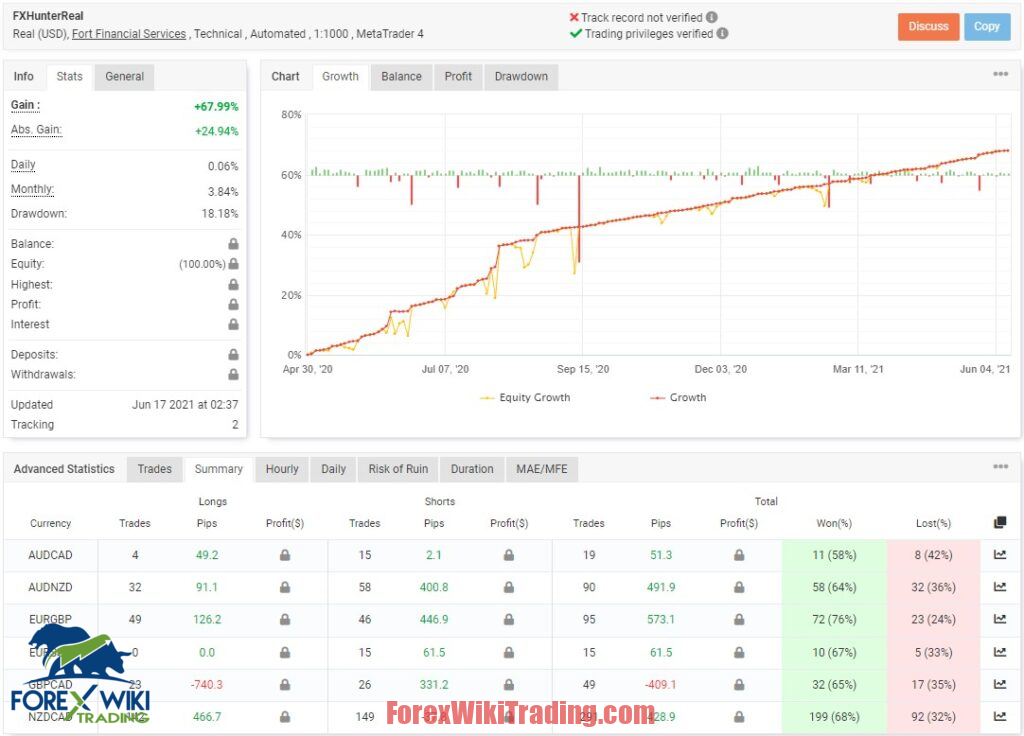Screen dimensions: 1024x736
Task: Open the Summary statistics tab
Action: (219, 469)
